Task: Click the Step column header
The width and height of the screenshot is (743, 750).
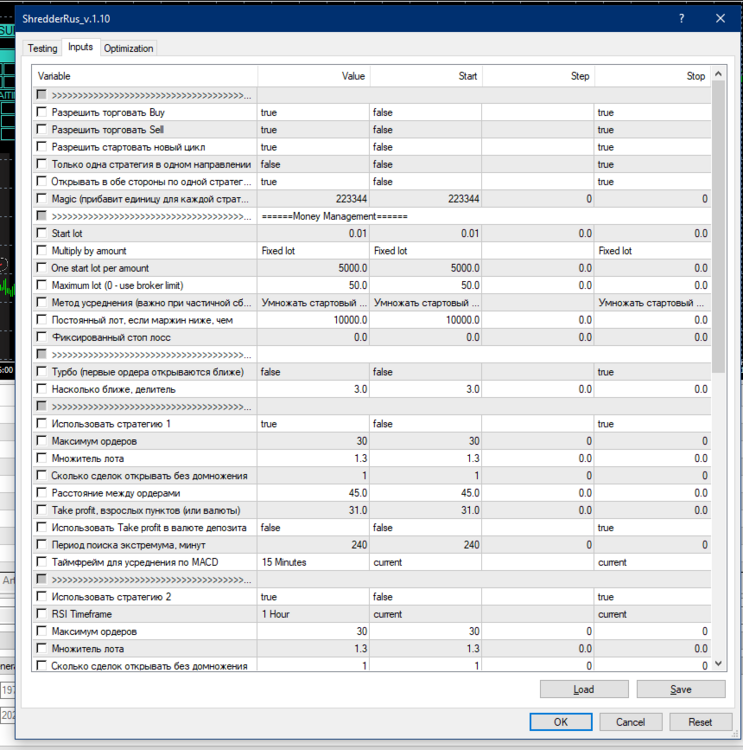Action: [x=538, y=76]
